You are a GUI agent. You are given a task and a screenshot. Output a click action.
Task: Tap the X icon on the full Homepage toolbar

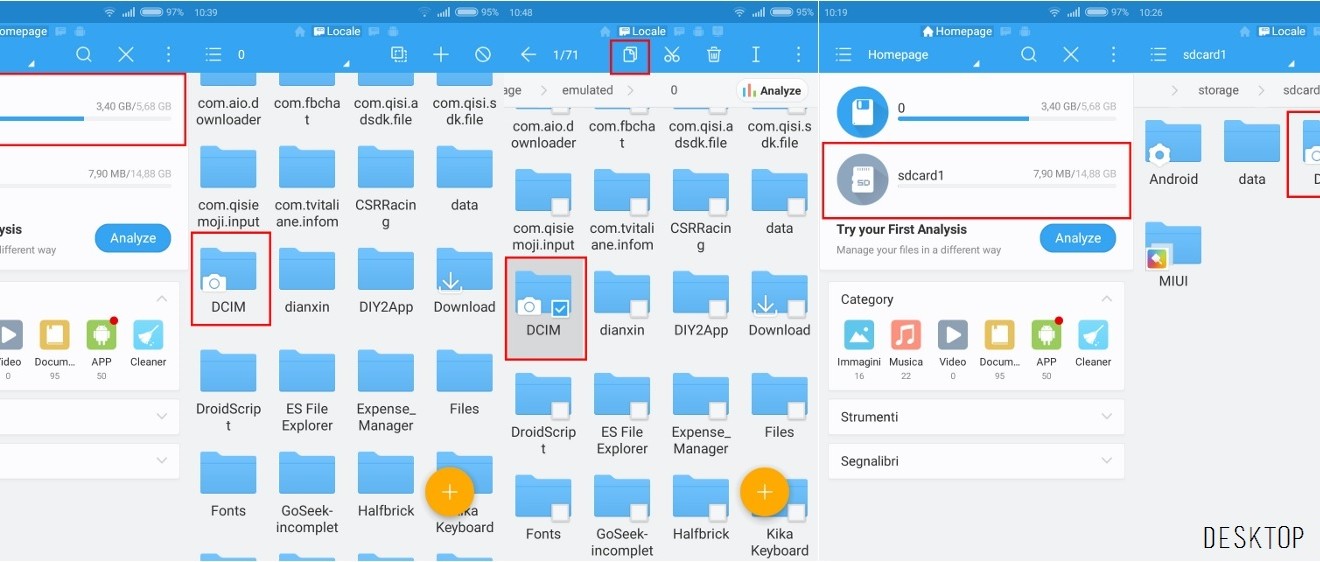coord(1070,55)
